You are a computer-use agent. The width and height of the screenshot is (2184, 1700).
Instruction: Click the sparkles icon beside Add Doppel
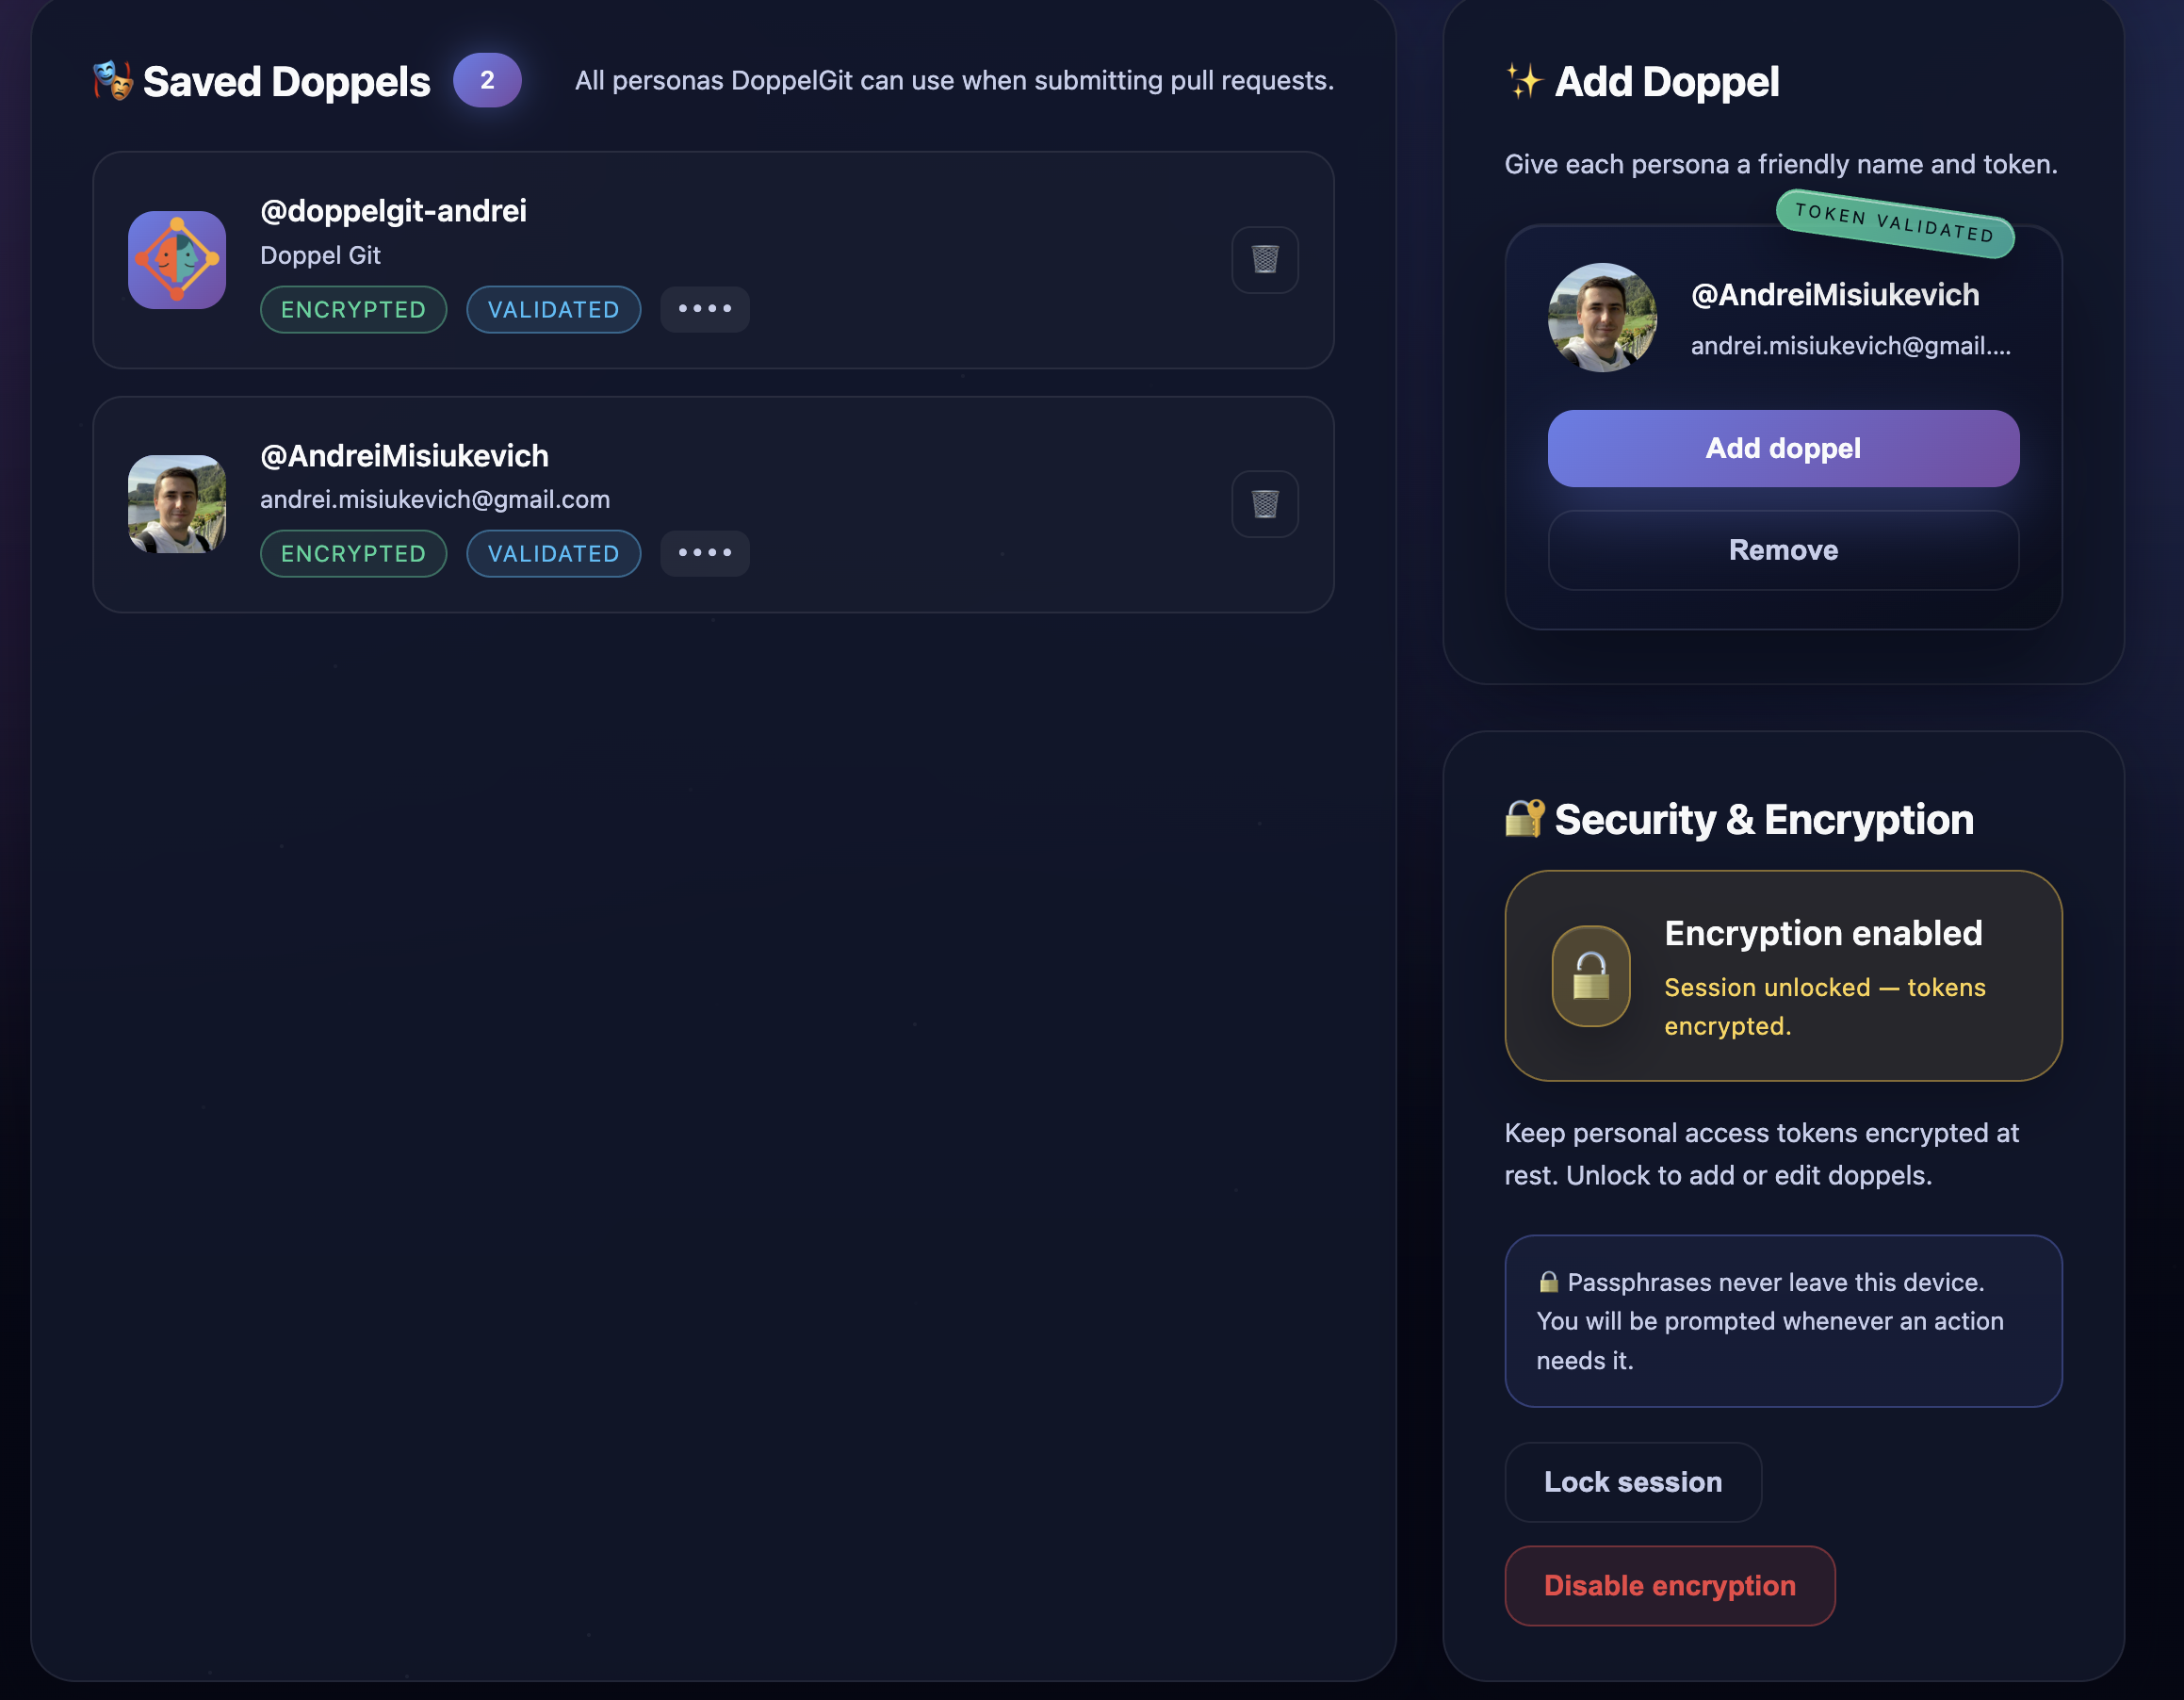[1525, 82]
